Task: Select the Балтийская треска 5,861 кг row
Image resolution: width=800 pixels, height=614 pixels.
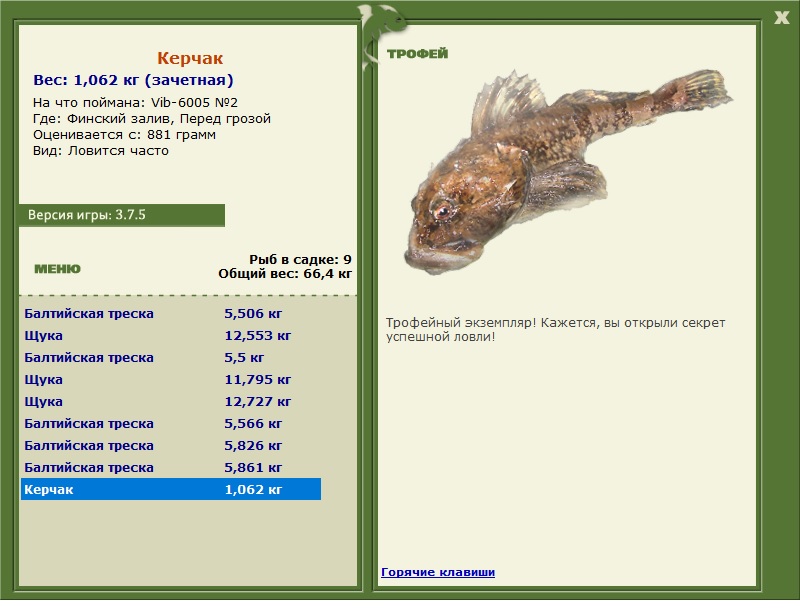Action: click(171, 467)
